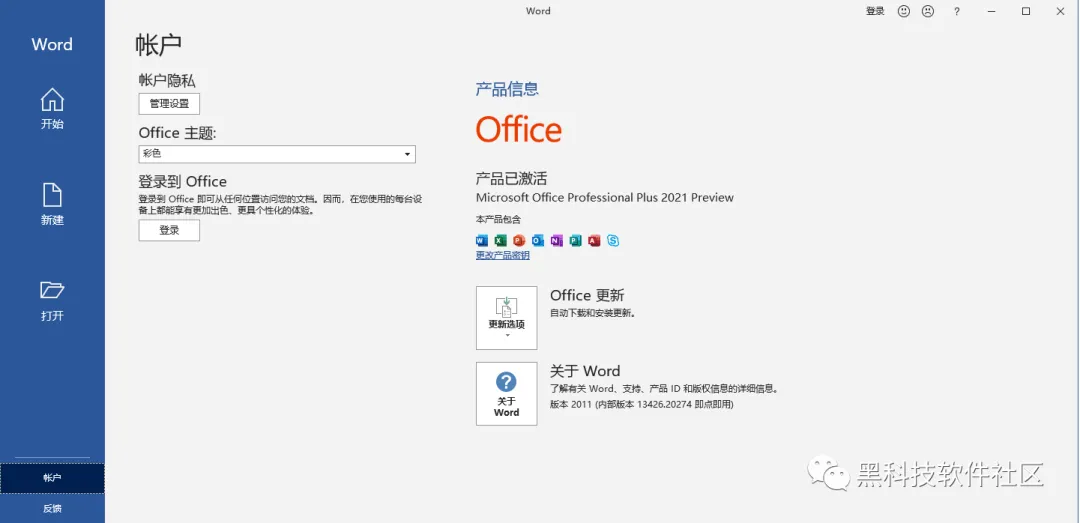
Task: Click the 自动下载和安装更新 text
Action: click(592, 313)
